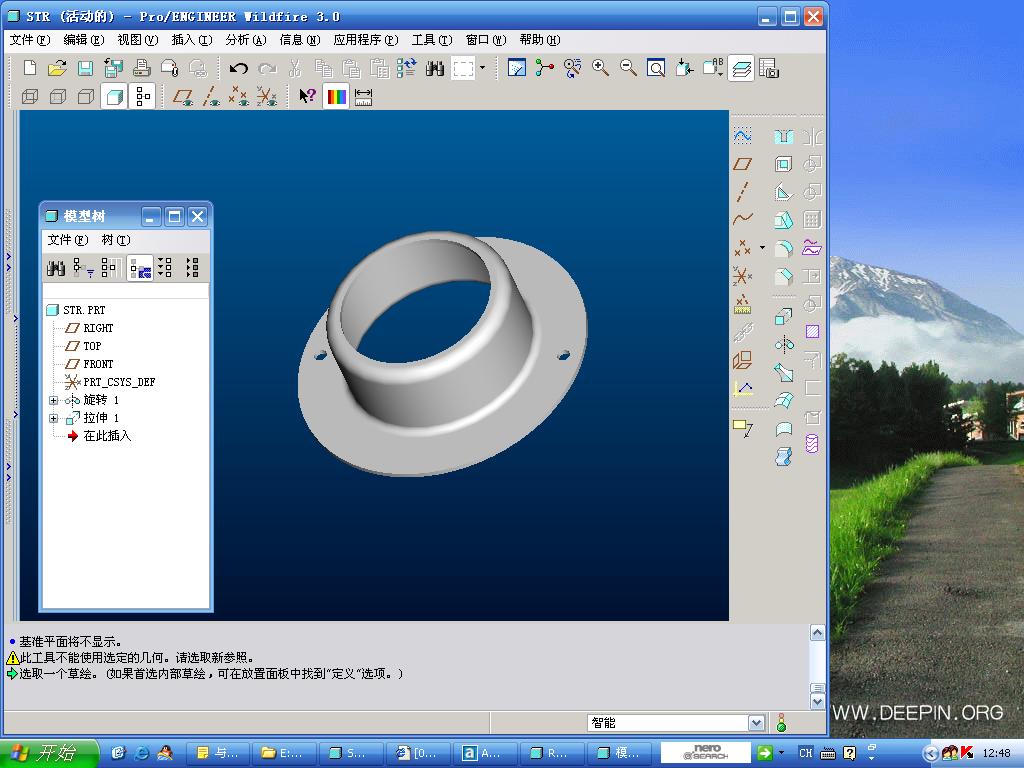This screenshot has width=1024, height=768.
Task: Open a file via the folder icon
Action: click(57, 68)
